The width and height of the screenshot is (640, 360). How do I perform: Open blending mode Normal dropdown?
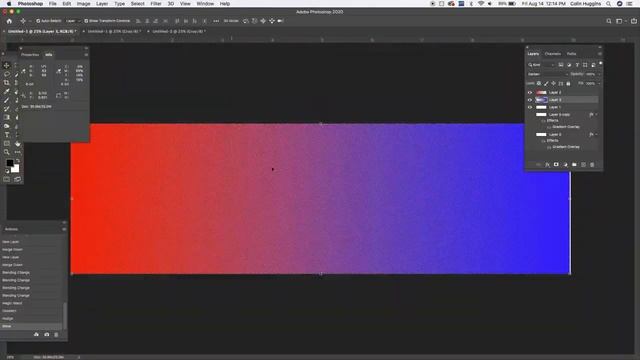[547, 74]
